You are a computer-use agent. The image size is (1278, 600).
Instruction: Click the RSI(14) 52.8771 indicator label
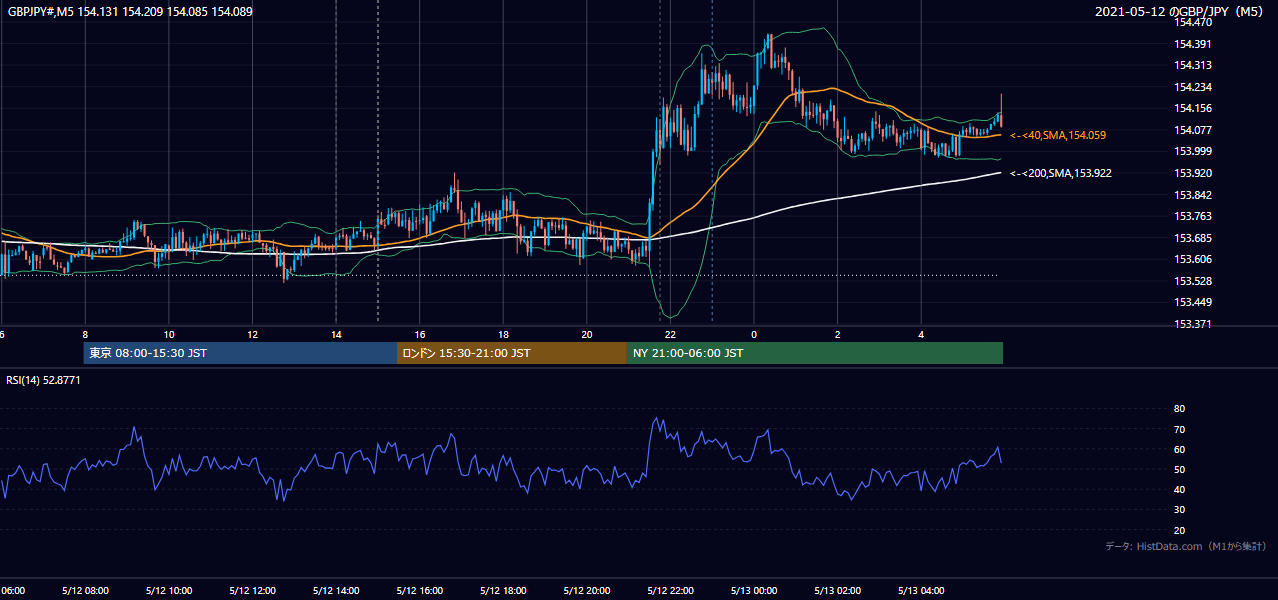point(44,380)
